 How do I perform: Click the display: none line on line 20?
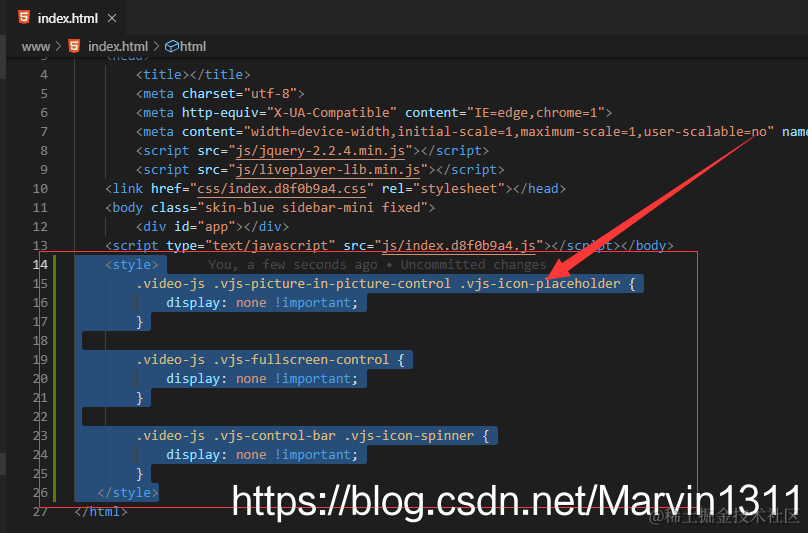pos(262,379)
